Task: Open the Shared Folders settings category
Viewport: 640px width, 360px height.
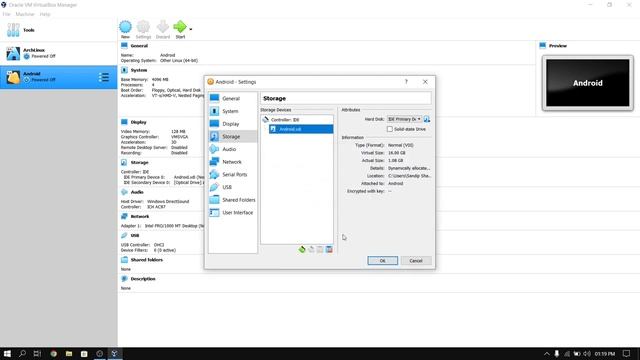Action: click(x=233, y=200)
